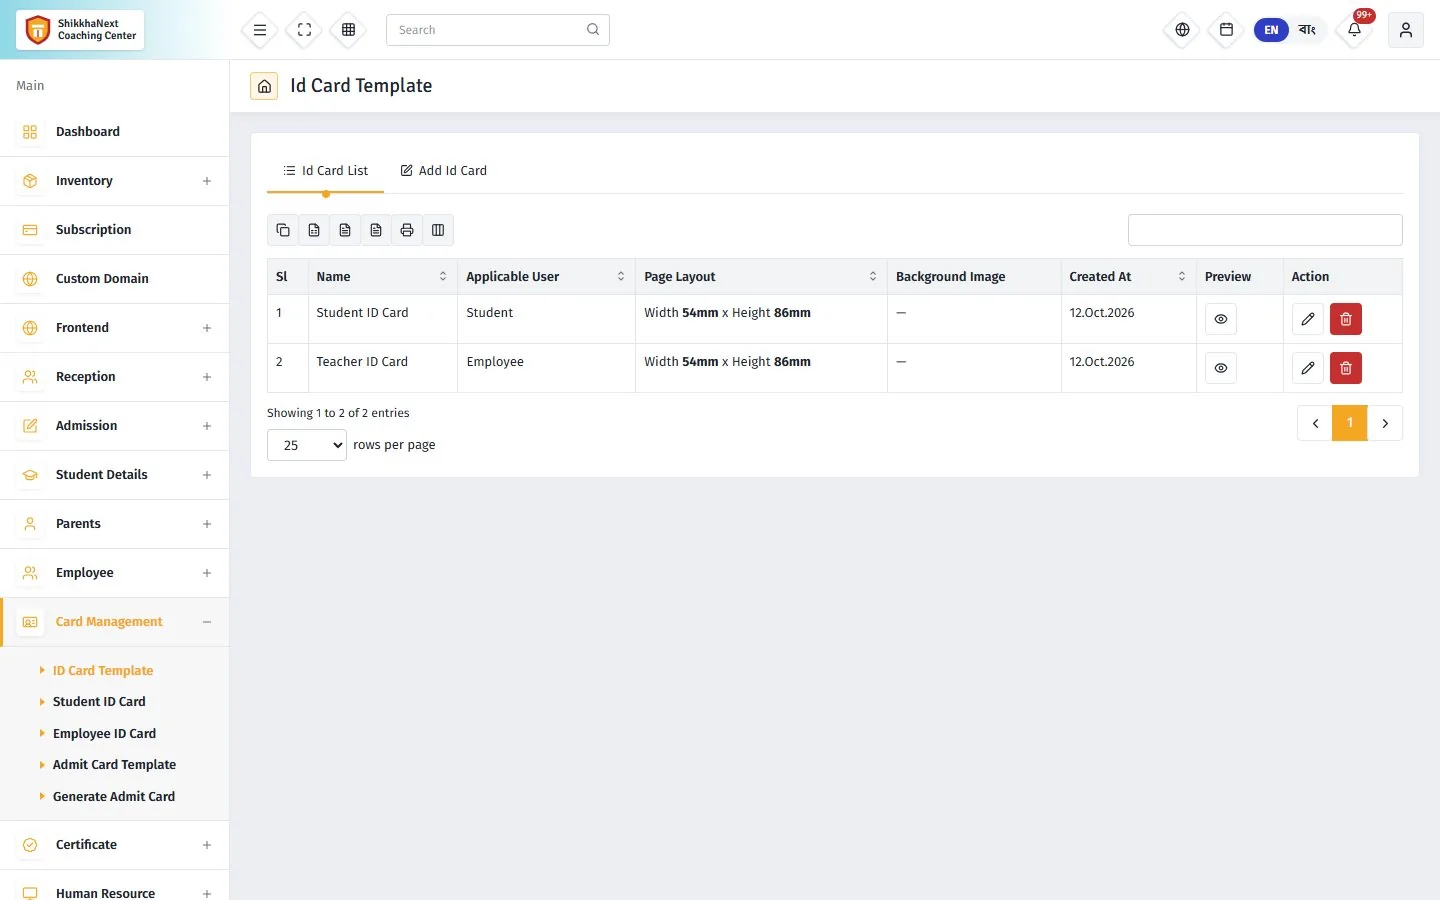Focus the top Search field
1440x900 pixels.
click(498, 30)
